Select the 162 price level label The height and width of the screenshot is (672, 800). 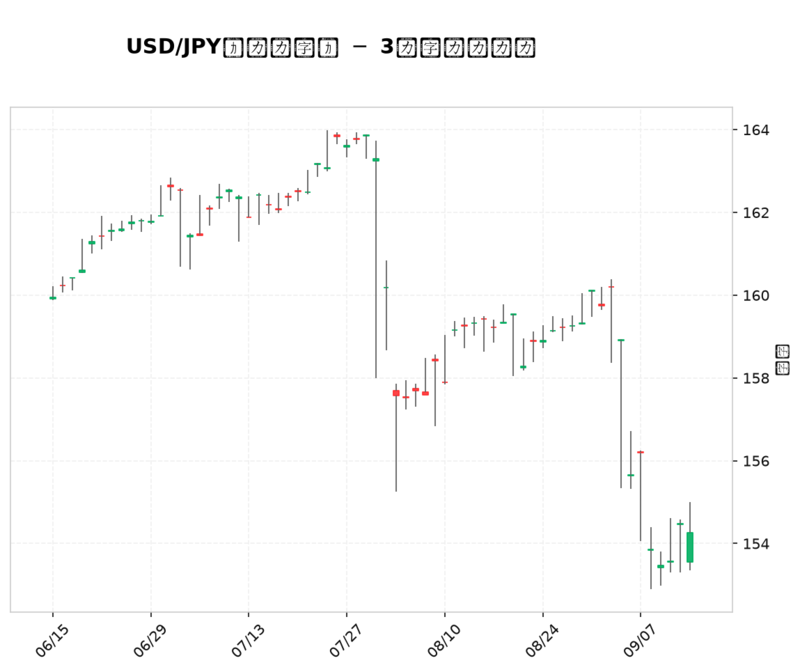pos(756,213)
